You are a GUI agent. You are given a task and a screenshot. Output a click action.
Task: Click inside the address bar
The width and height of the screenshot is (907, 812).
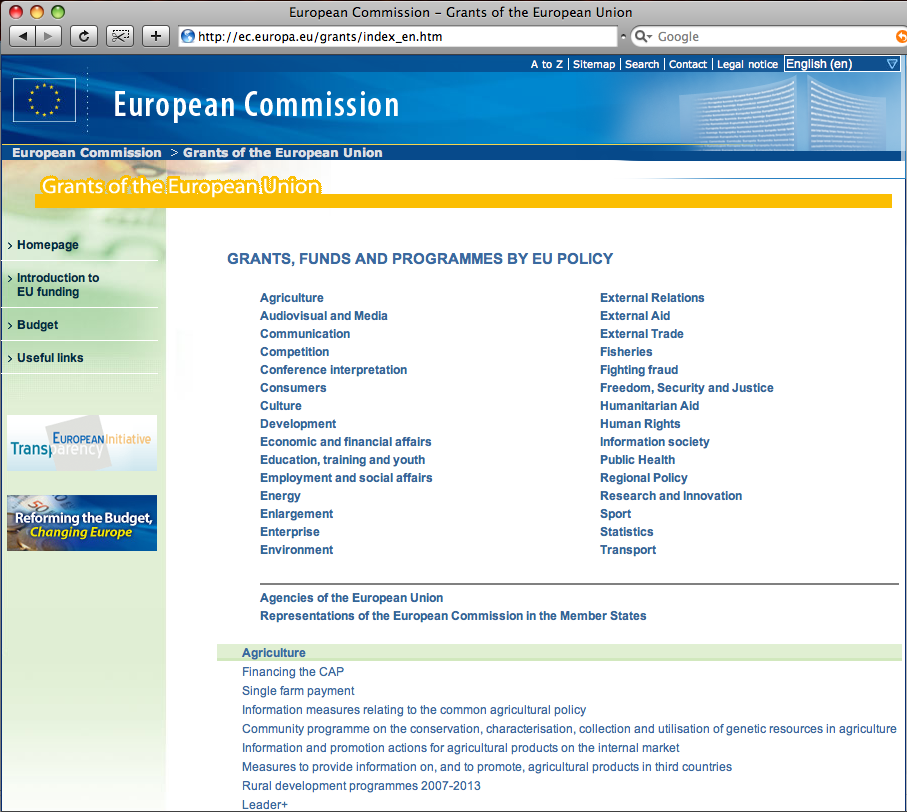(x=400, y=36)
